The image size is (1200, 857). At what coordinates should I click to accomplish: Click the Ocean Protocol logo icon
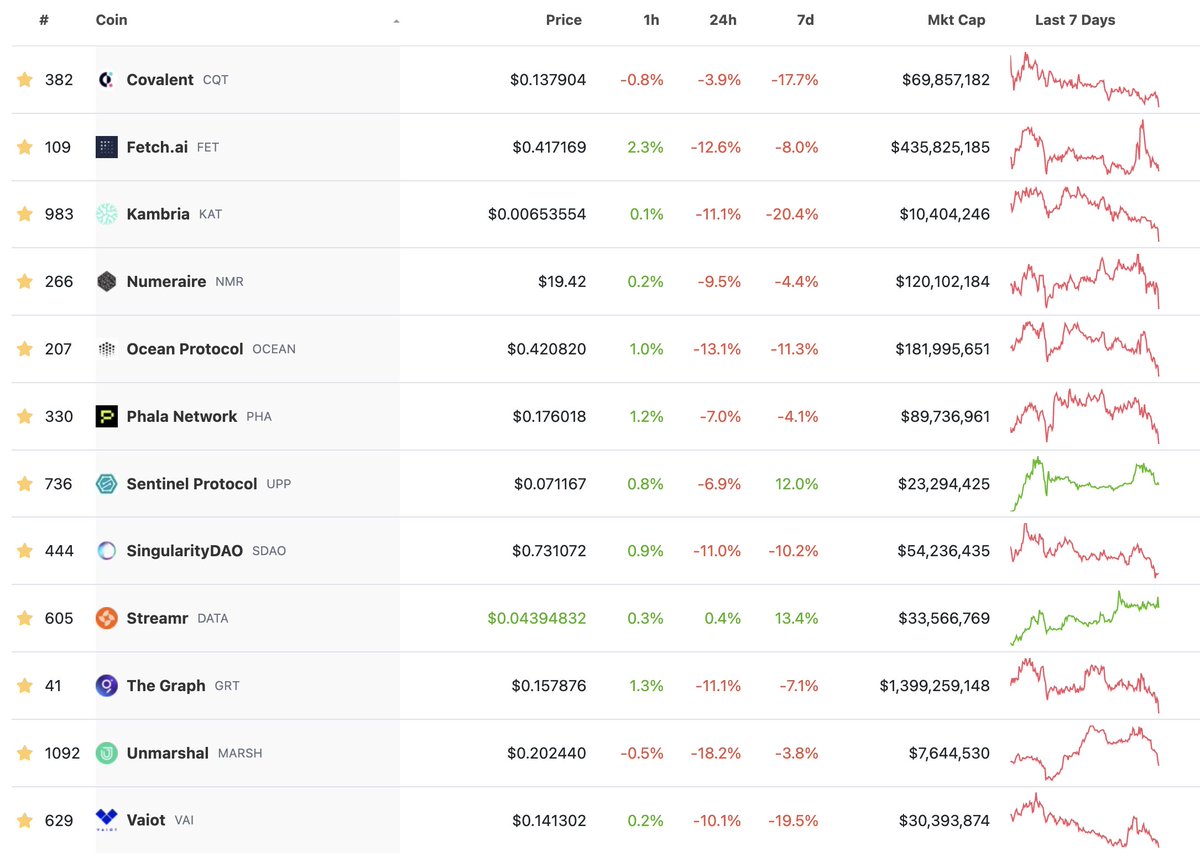pos(106,349)
